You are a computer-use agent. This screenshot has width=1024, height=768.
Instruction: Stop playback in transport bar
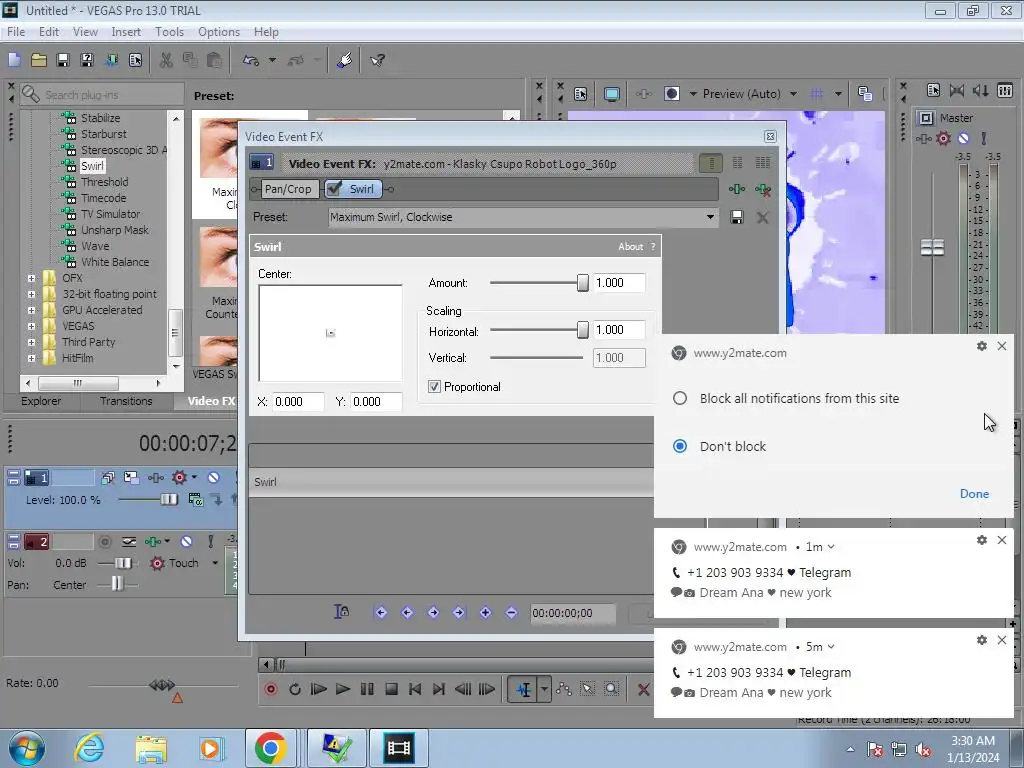(391, 689)
